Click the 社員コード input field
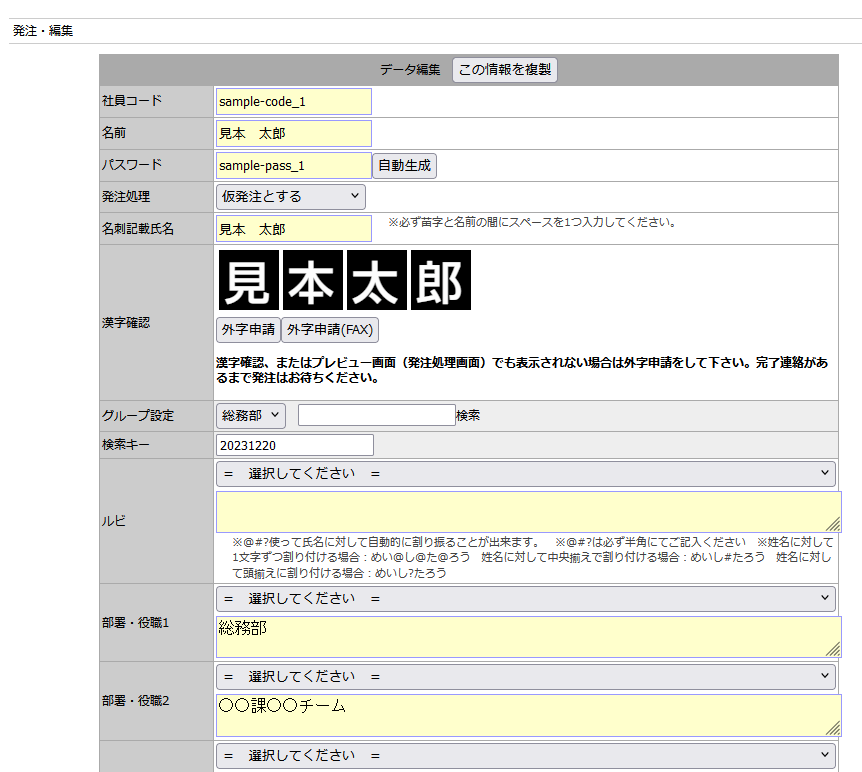Screen dimensions: 862x772 click(293, 102)
